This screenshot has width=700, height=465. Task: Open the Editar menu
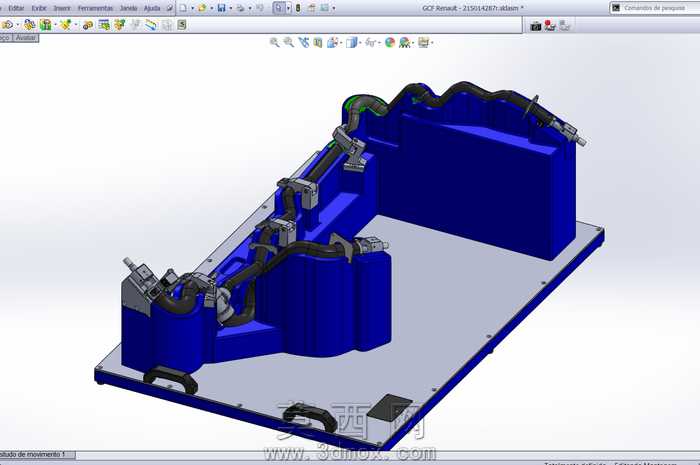(x=17, y=8)
